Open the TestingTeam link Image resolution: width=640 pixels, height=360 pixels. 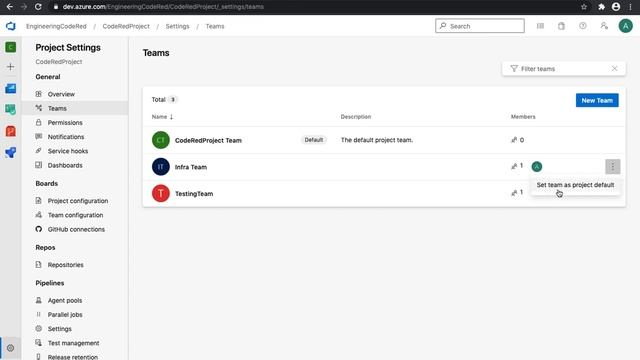pyautogui.click(x=194, y=194)
